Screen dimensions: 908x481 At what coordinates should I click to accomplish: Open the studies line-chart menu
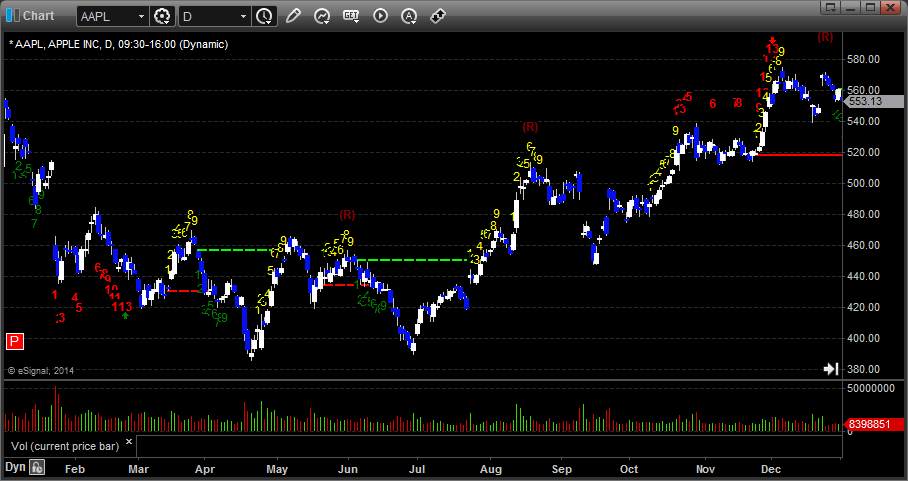(x=322, y=16)
